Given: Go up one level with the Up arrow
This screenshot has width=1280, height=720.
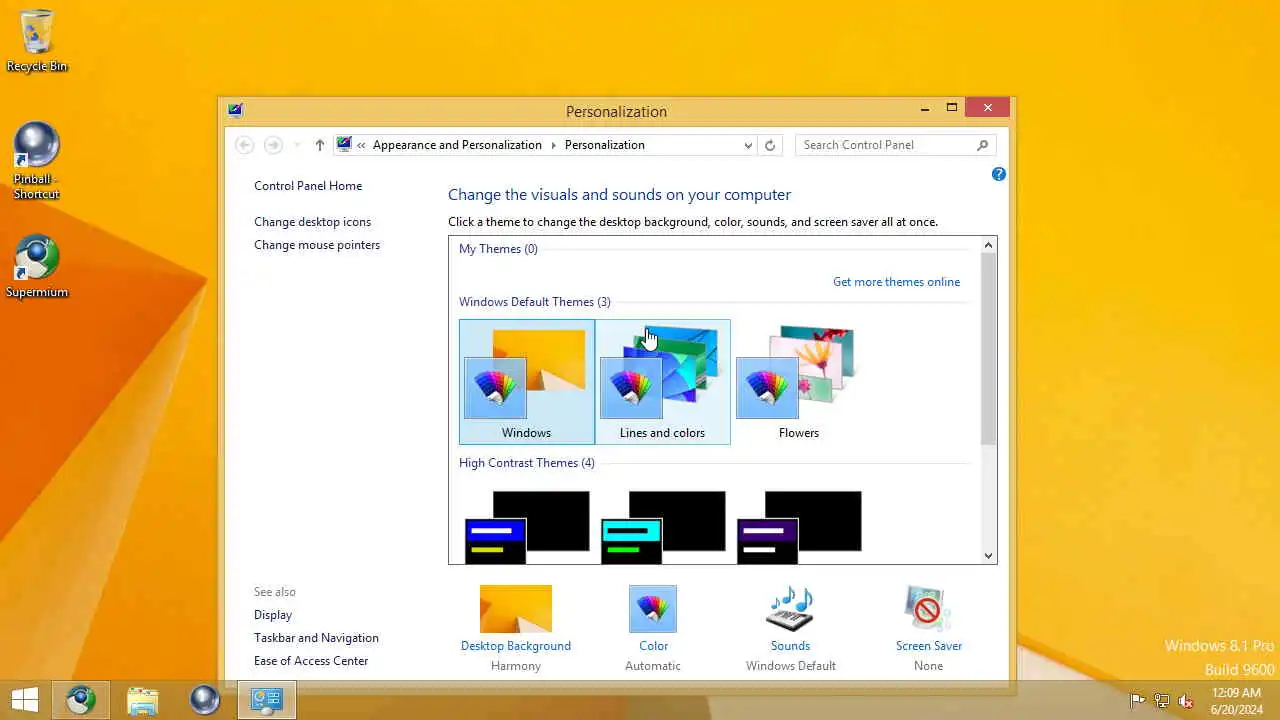Looking at the screenshot, I should (x=320, y=145).
